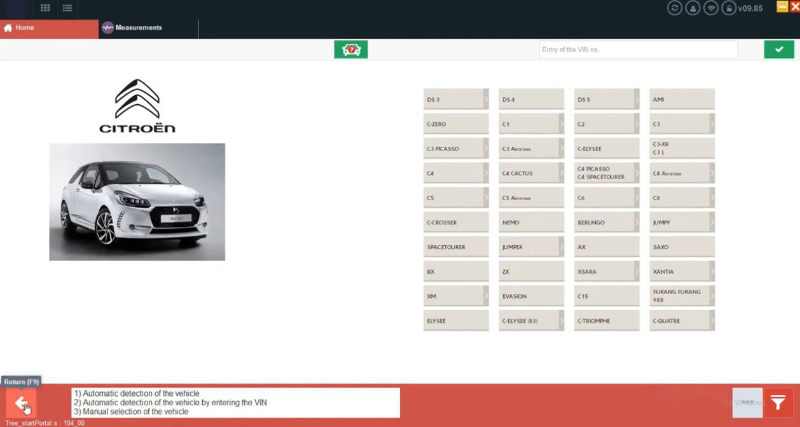The height and width of the screenshot is (427, 800).
Task: Select the JUMPY model
Action: pyautogui.click(x=682, y=222)
